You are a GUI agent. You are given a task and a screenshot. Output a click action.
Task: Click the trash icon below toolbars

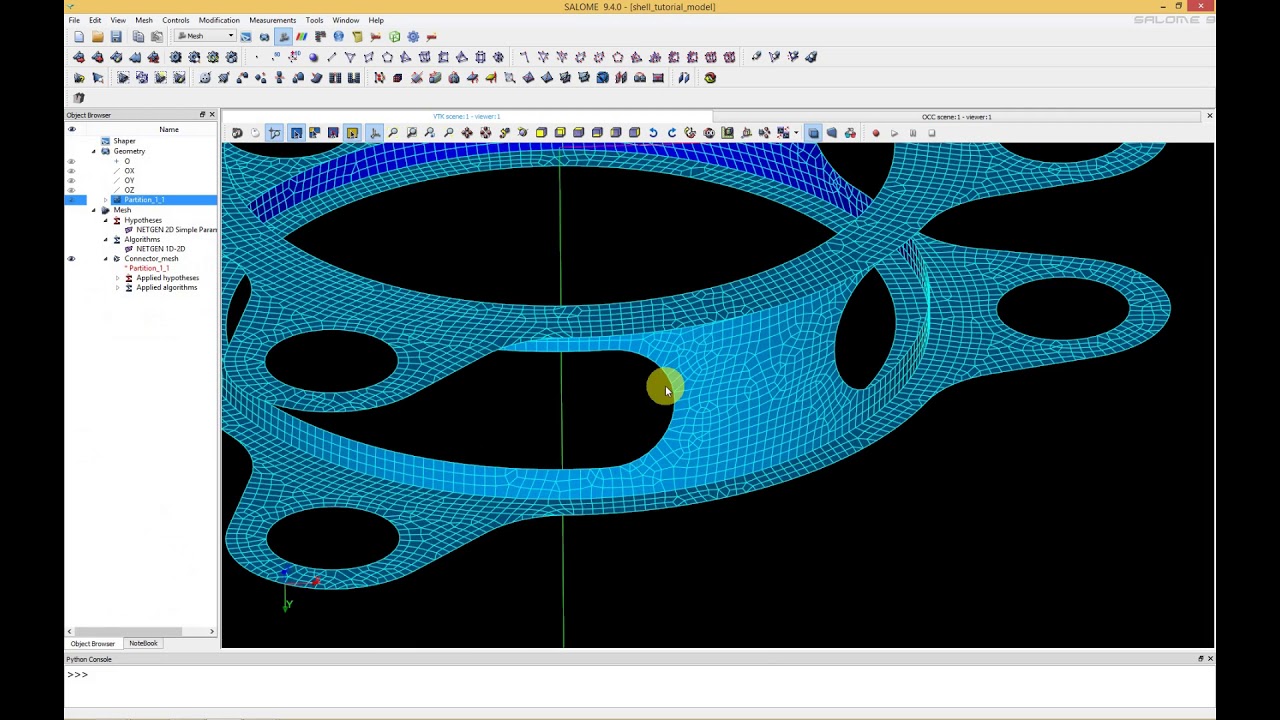point(79,97)
